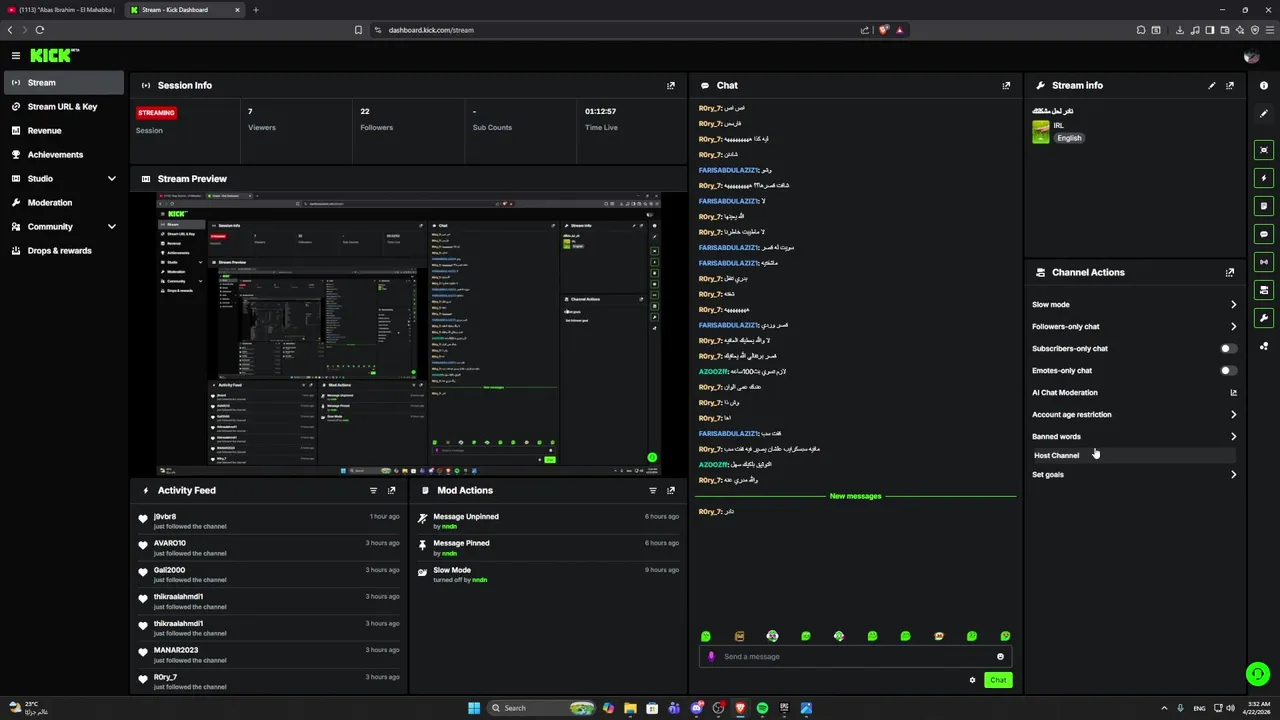Click the Windows taskbar Search box

pyautogui.click(x=541, y=708)
